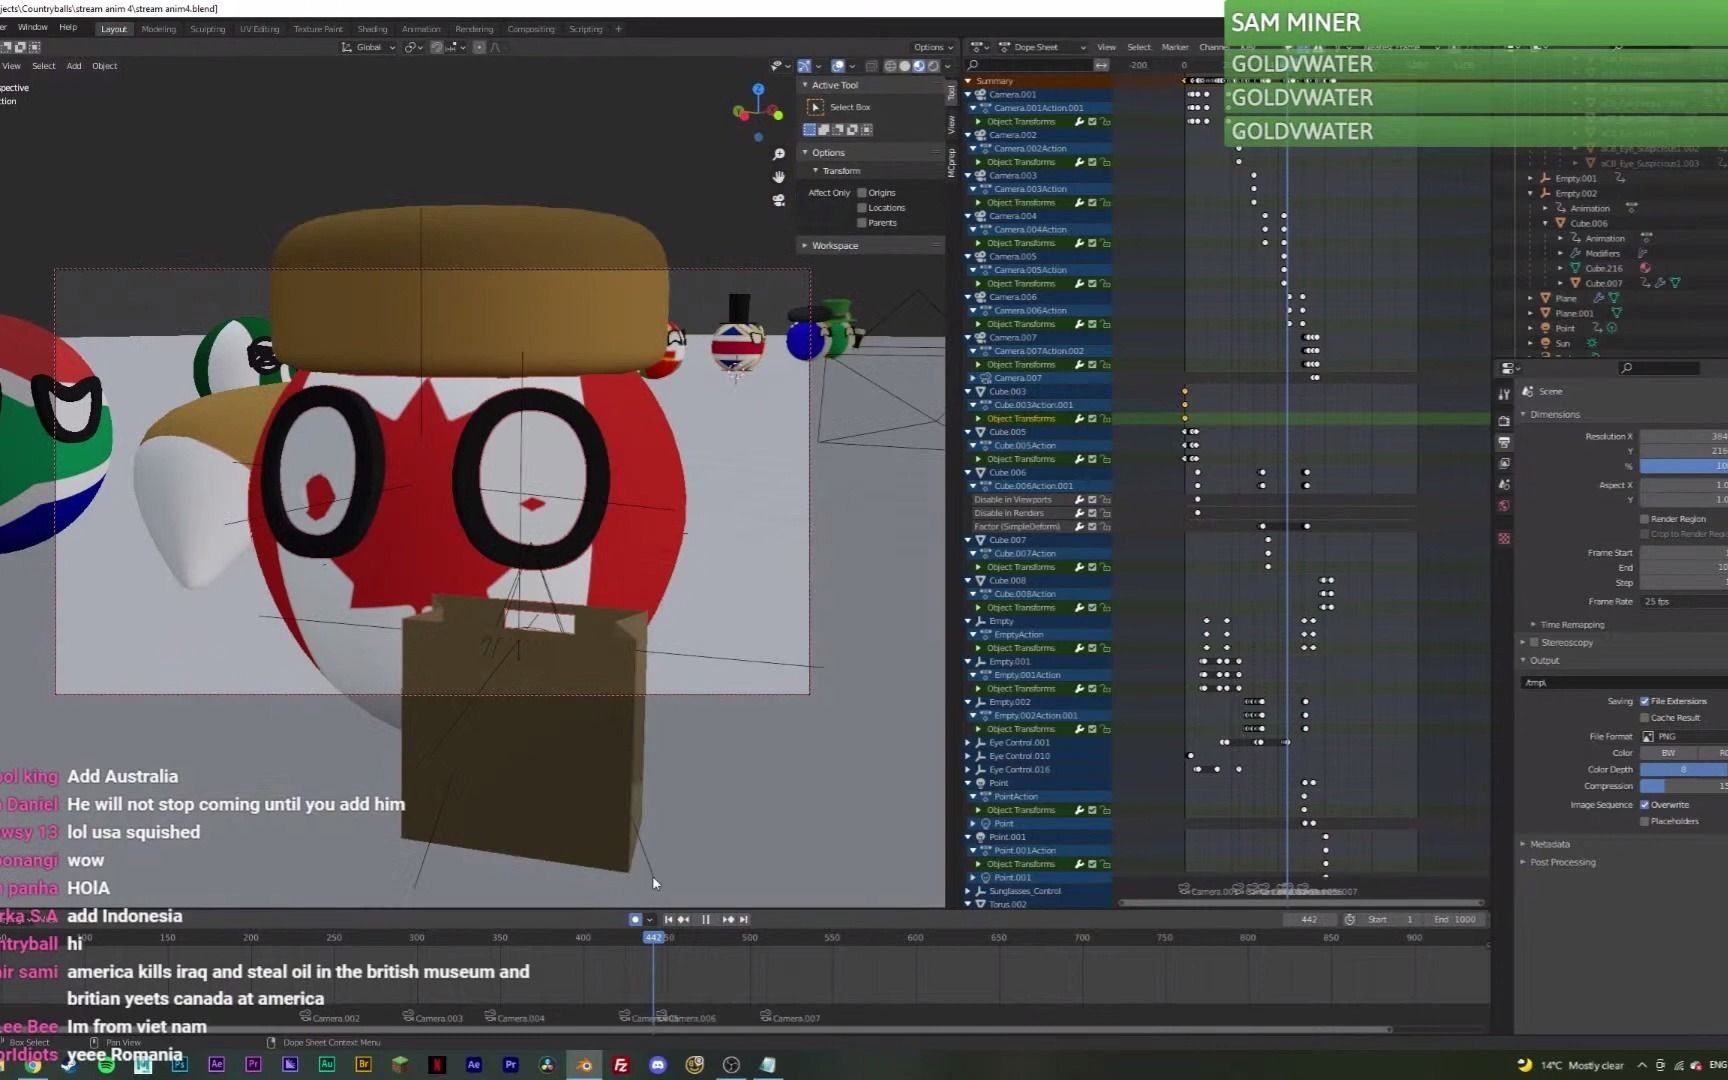Screen dimensions: 1728x1080
Task: Switch viewport to solid shading
Action: (904, 66)
